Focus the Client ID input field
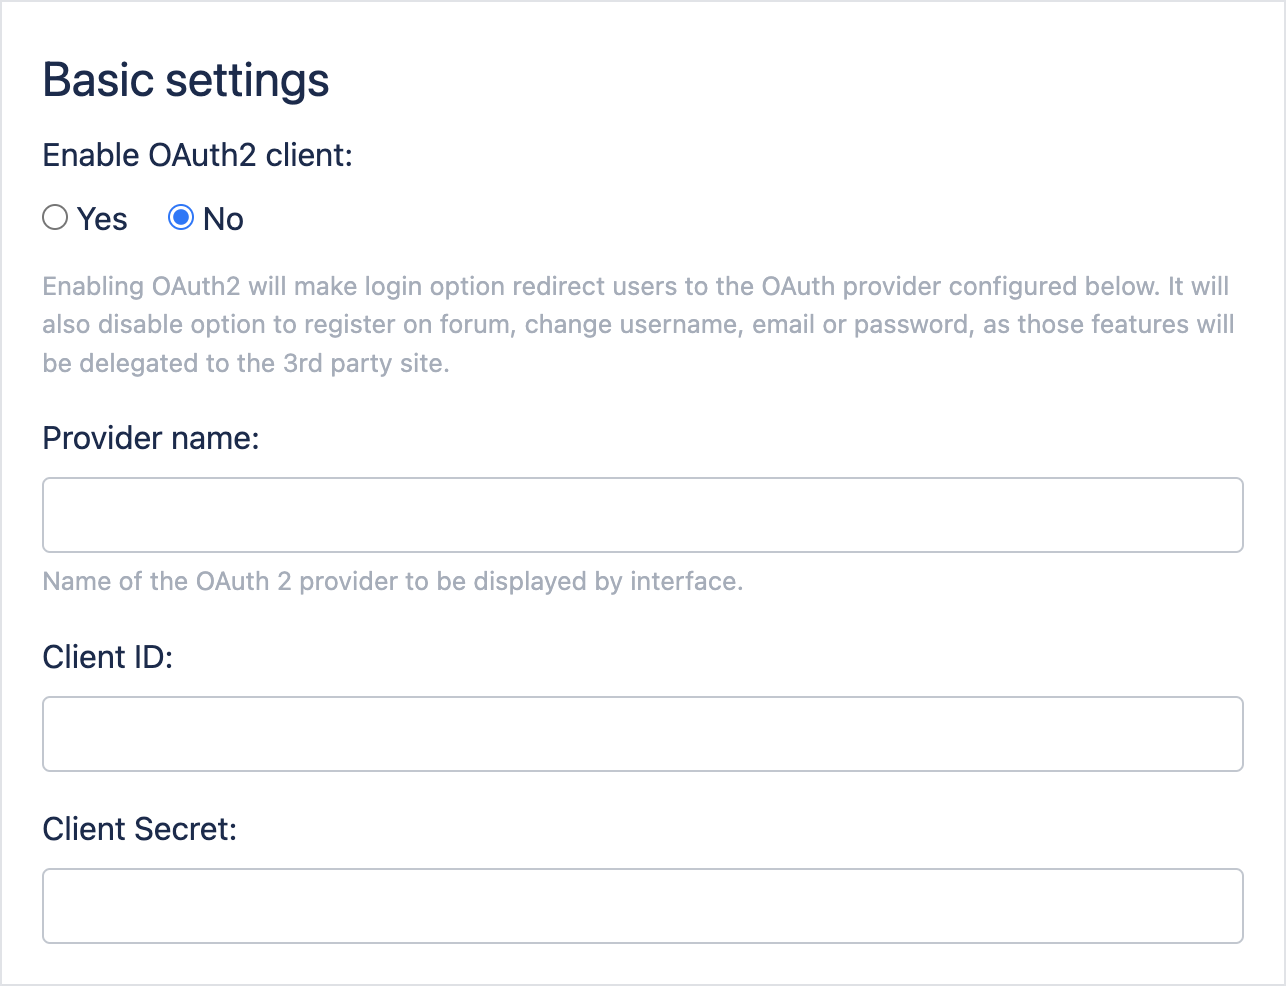Screen dimensions: 1286x986 tap(642, 734)
